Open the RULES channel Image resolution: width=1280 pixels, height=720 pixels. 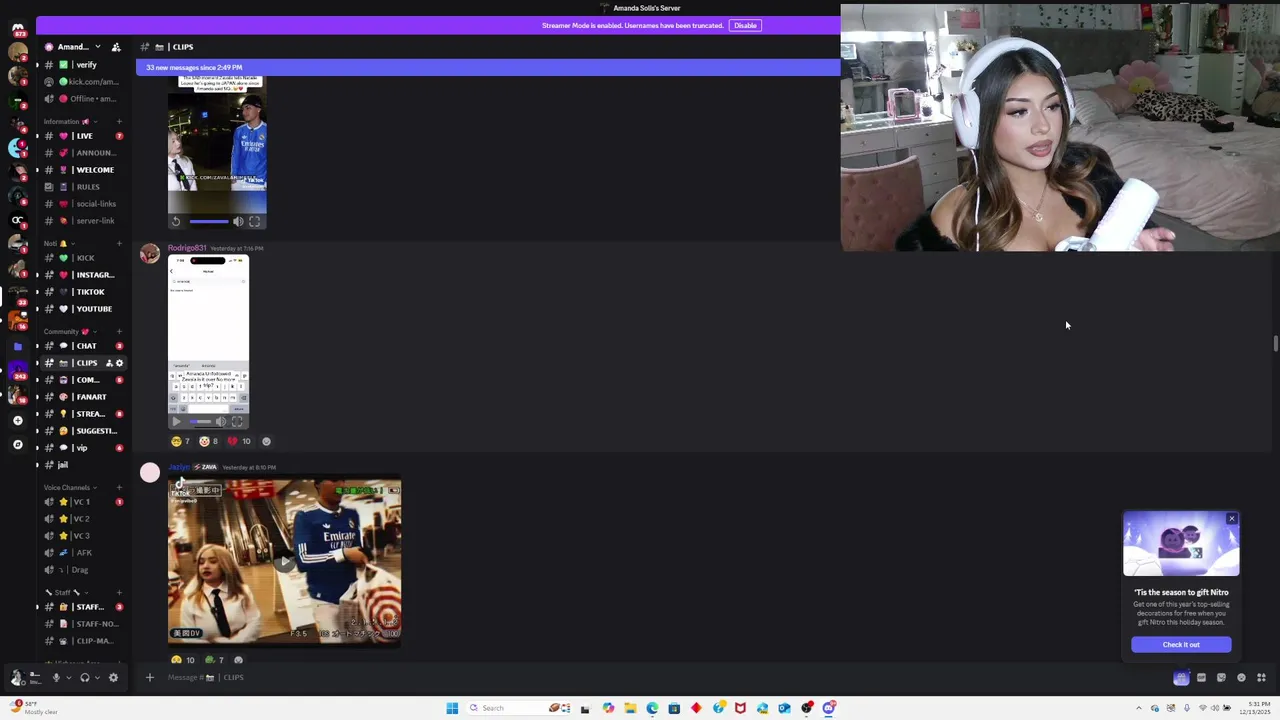82,187
